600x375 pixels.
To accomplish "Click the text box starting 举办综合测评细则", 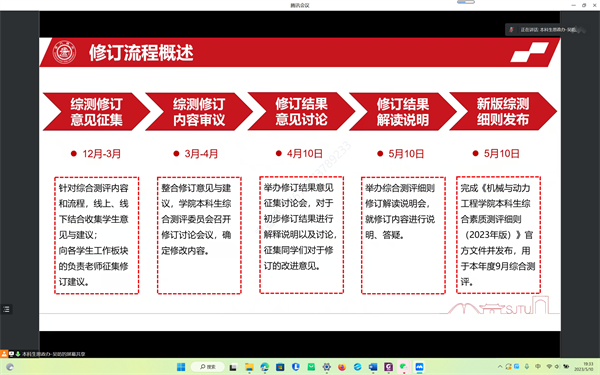I will coord(403,235).
